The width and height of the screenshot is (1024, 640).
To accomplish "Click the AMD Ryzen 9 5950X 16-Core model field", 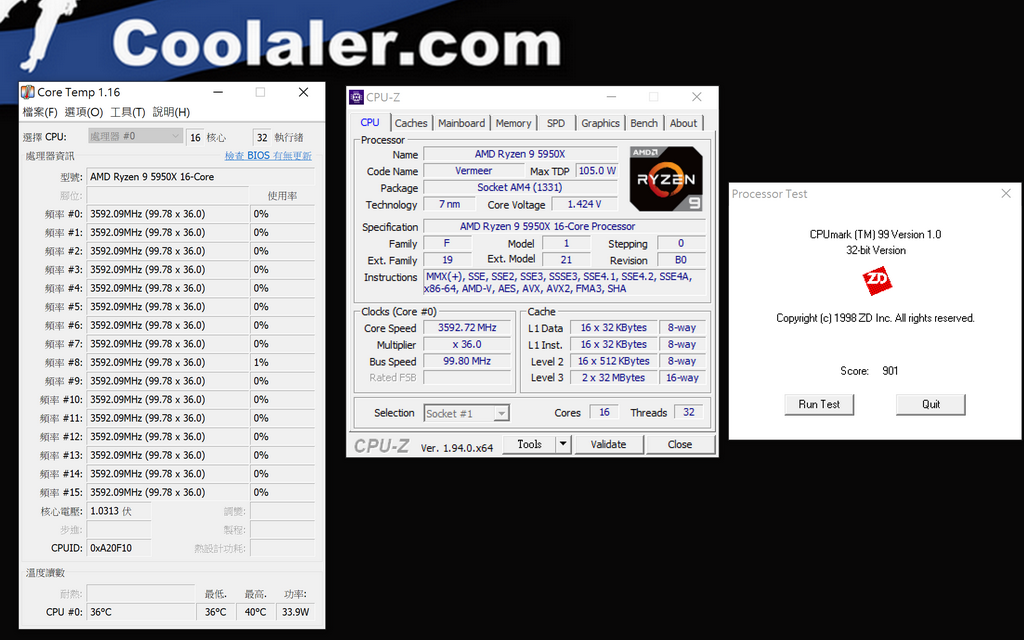I will 200,177.
